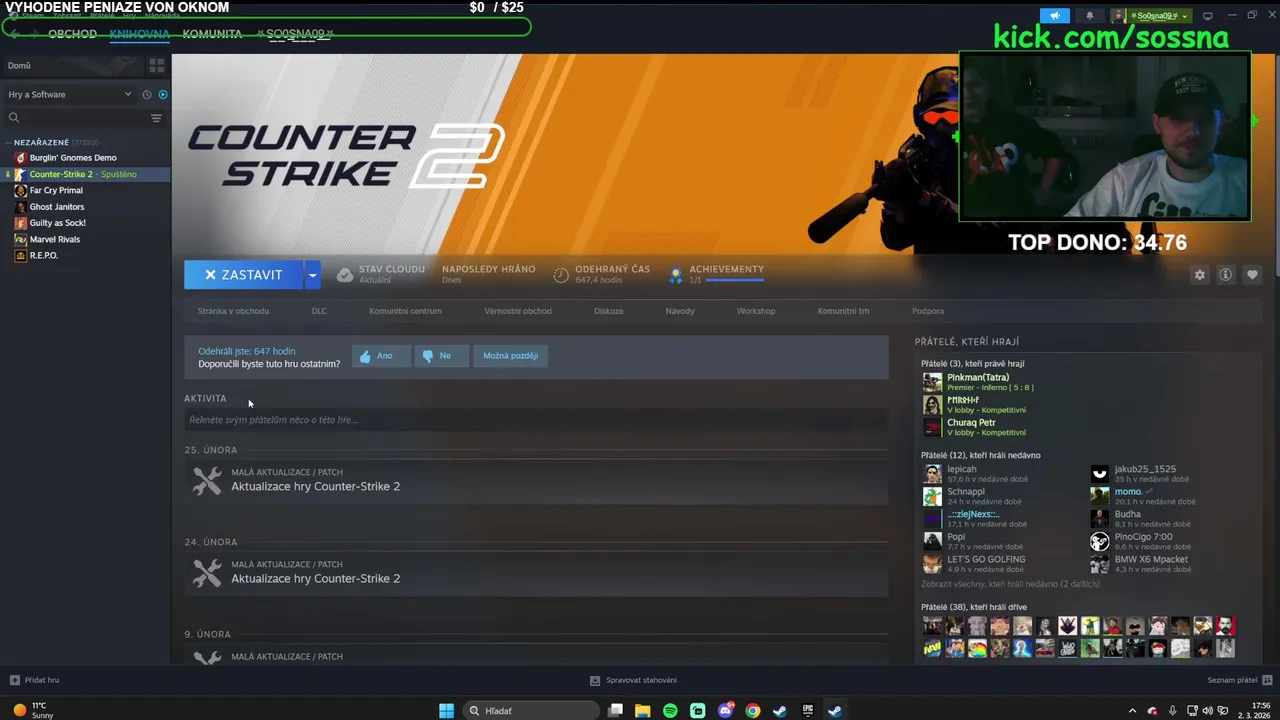Open the Diskuze tab
The width and height of the screenshot is (1280, 720).
click(608, 311)
